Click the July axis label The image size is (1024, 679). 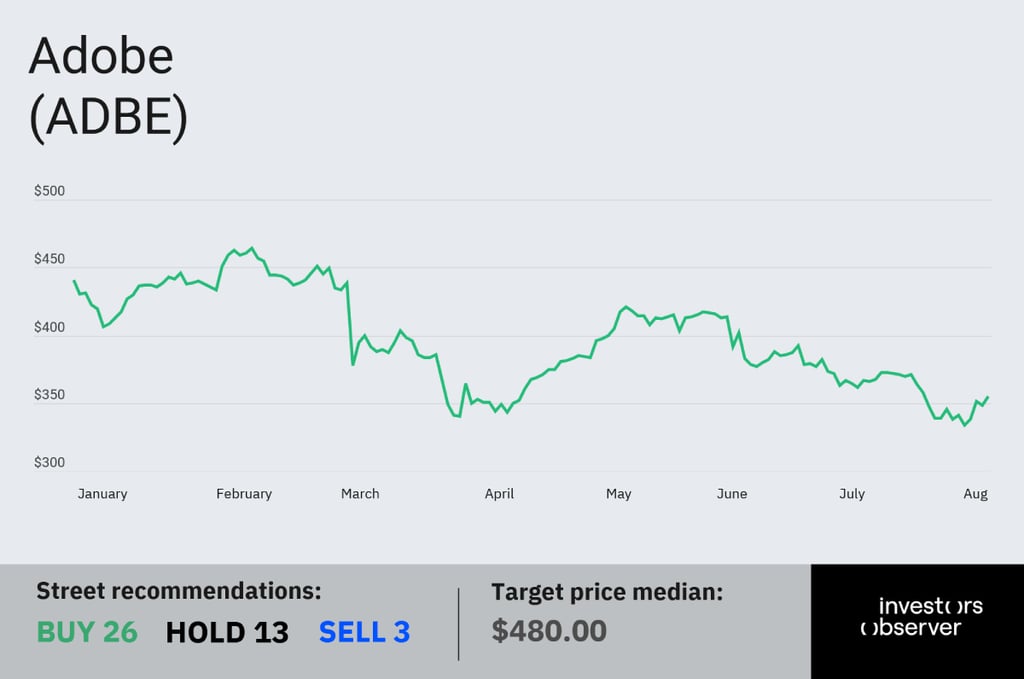coord(852,494)
